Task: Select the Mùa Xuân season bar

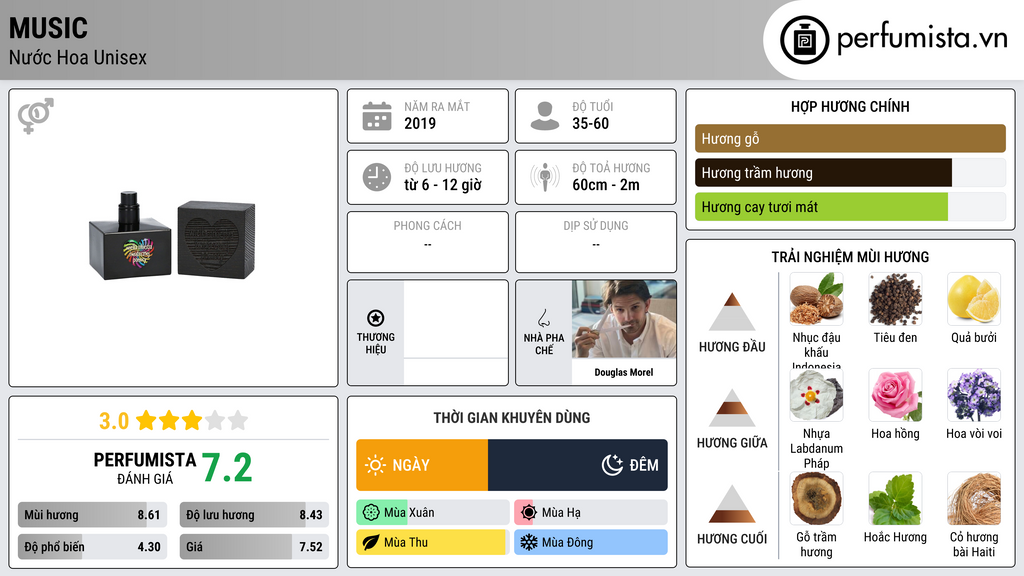Action: click(x=433, y=513)
